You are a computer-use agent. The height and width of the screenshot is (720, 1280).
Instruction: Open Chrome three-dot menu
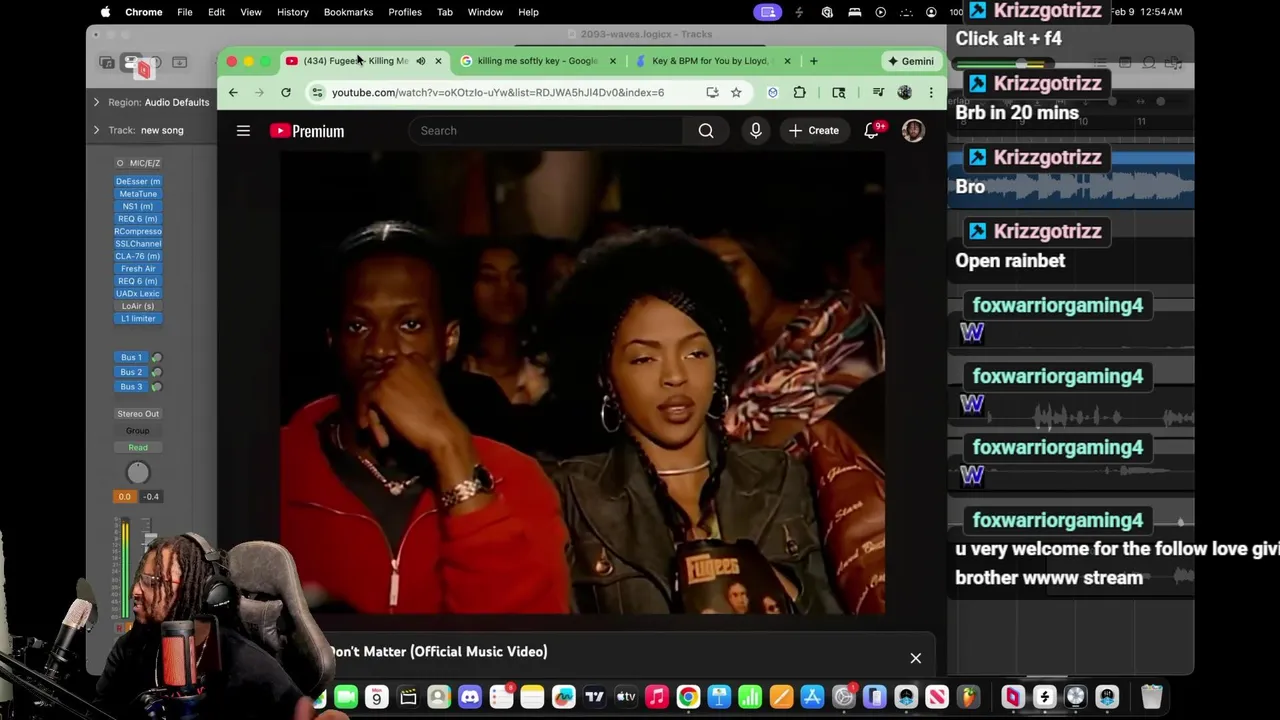click(931, 92)
